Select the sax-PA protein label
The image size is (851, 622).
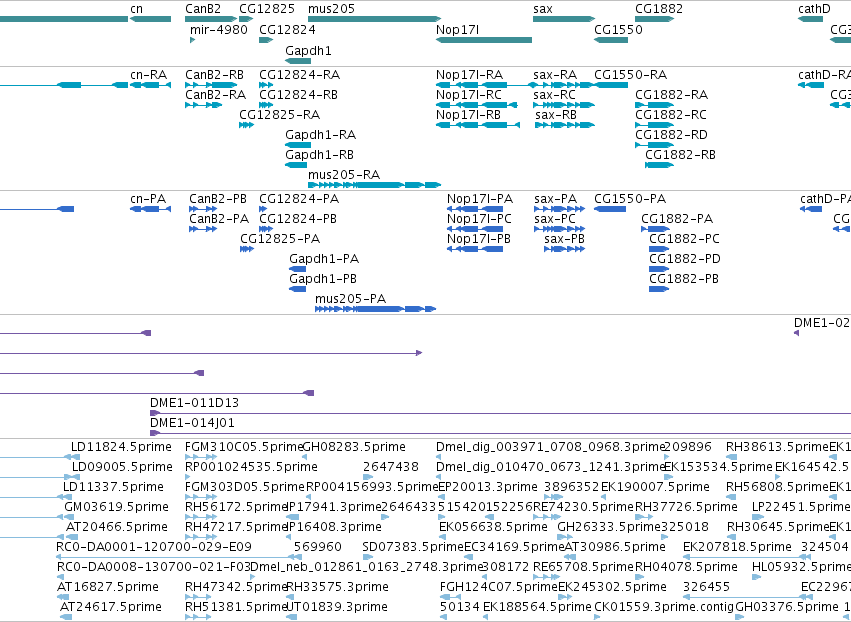click(556, 199)
